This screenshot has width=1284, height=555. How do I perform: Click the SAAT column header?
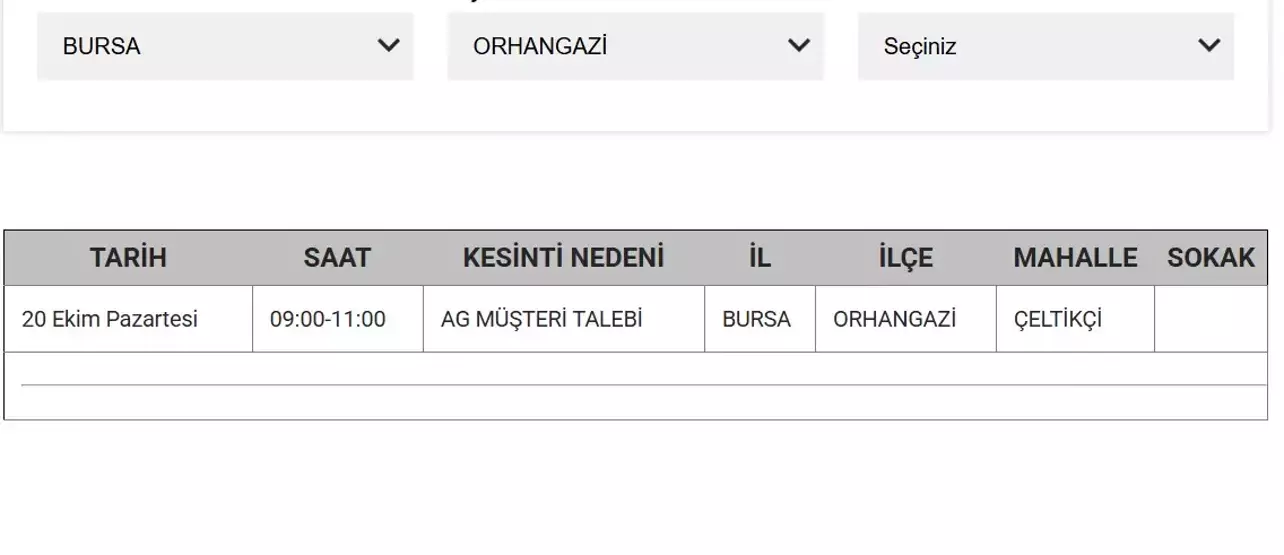337,258
